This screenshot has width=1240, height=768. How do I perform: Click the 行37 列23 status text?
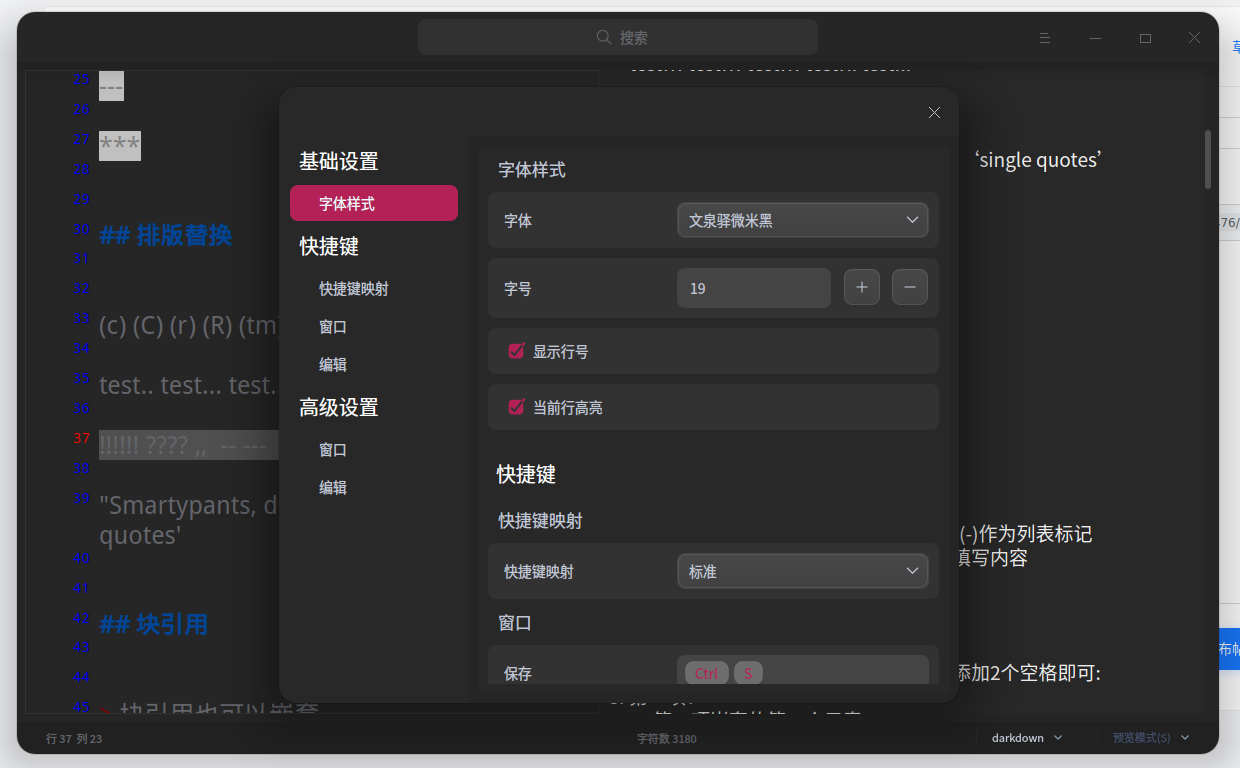pyautogui.click(x=75, y=739)
